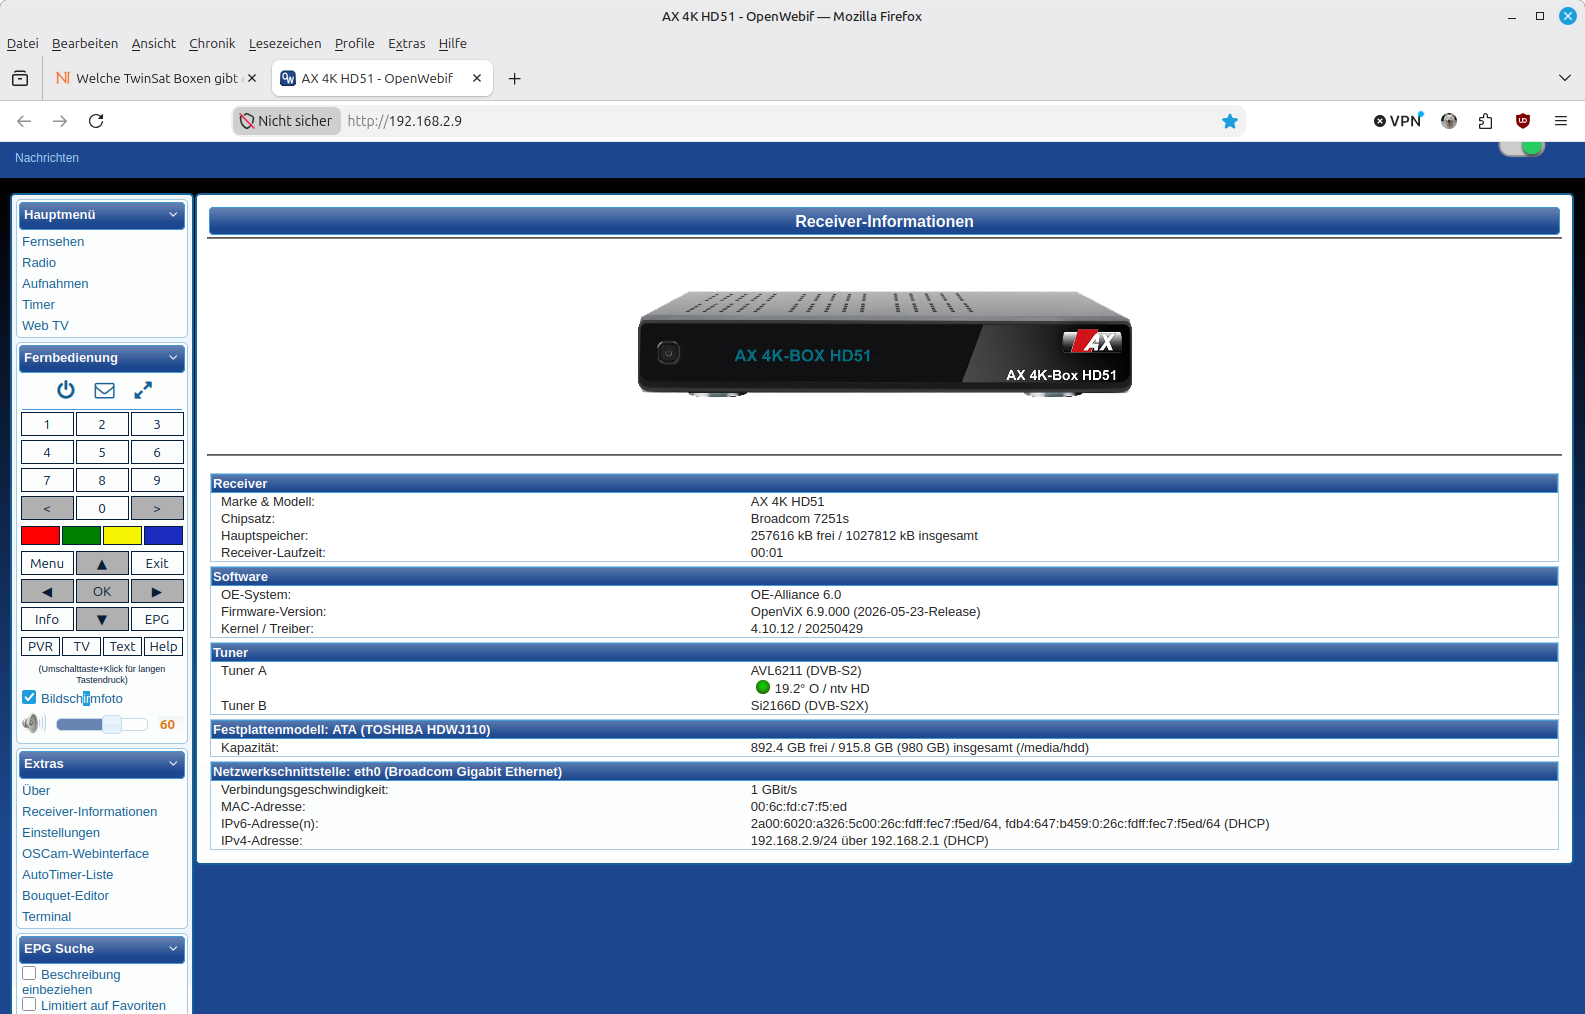1585x1014 pixels.
Task: Click the yellow remote color button
Action: tap(122, 536)
